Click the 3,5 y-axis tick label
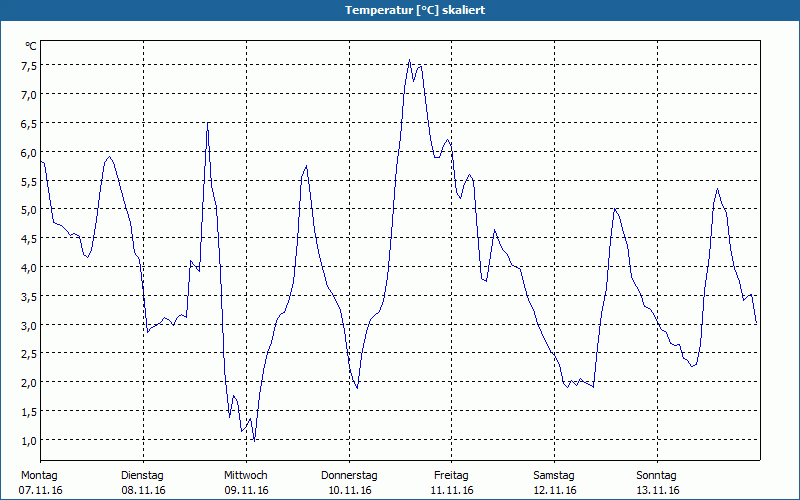The width and height of the screenshot is (800, 500). pos(29,296)
